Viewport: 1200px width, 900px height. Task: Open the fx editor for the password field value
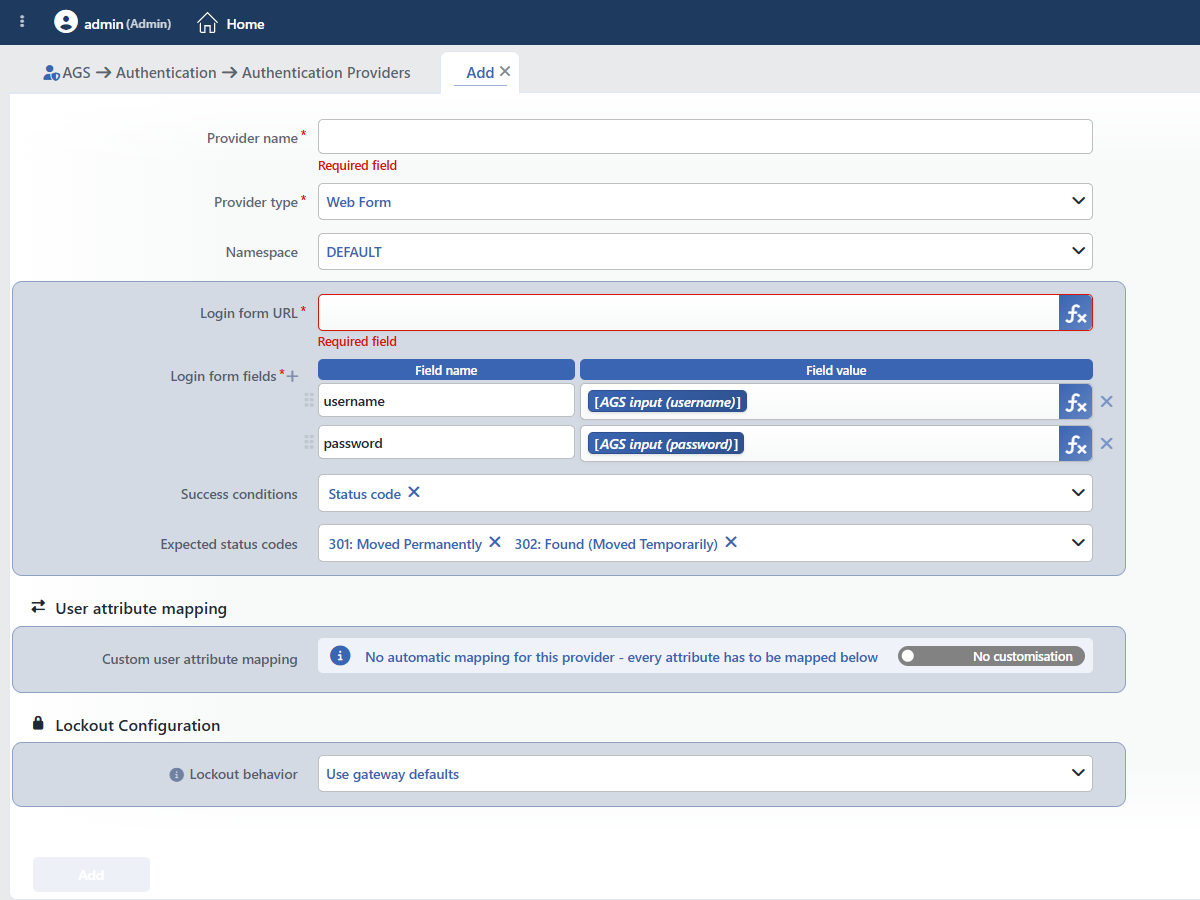click(x=1075, y=444)
